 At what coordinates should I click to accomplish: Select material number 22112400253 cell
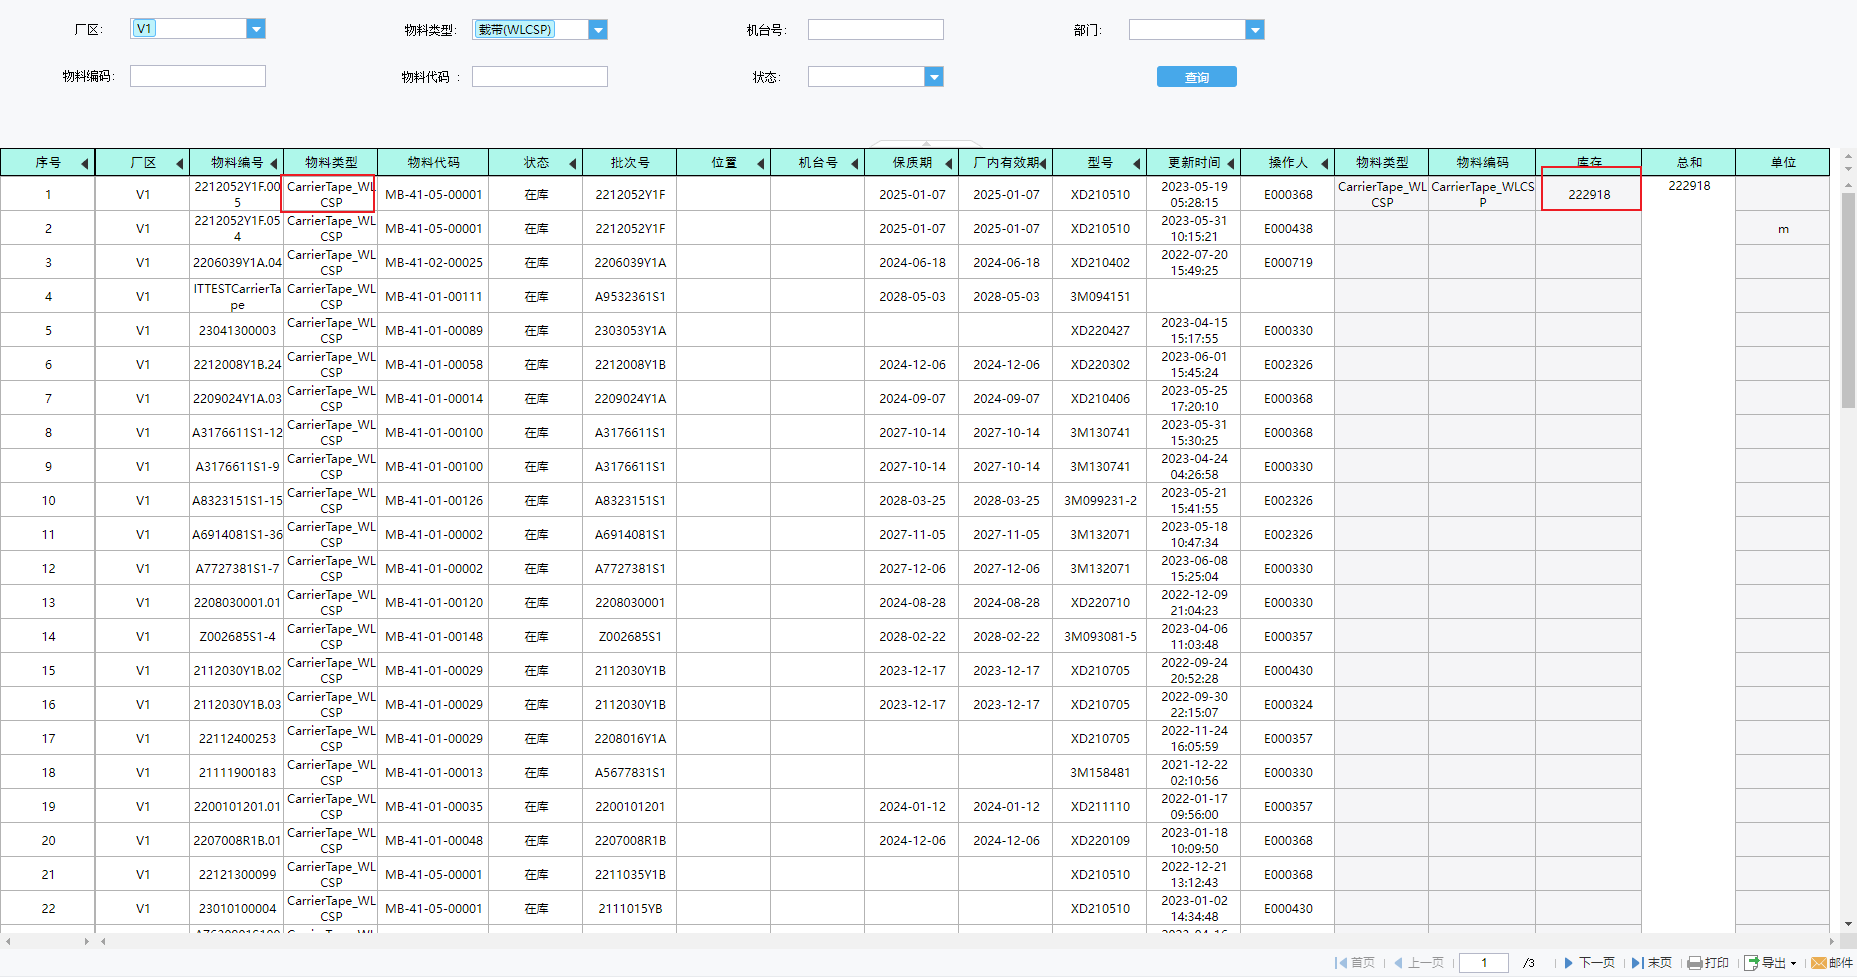(237, 739)
